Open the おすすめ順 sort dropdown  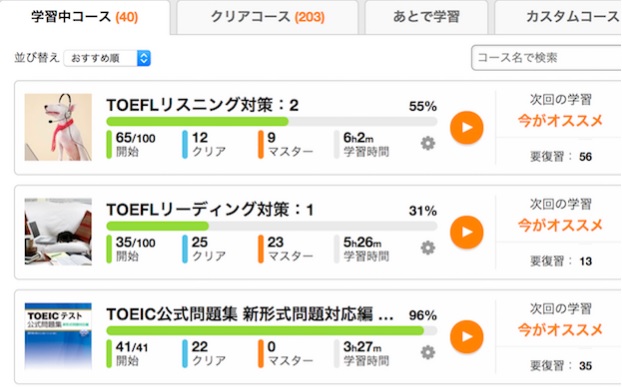pyautogui.click(x=107, y=58)
